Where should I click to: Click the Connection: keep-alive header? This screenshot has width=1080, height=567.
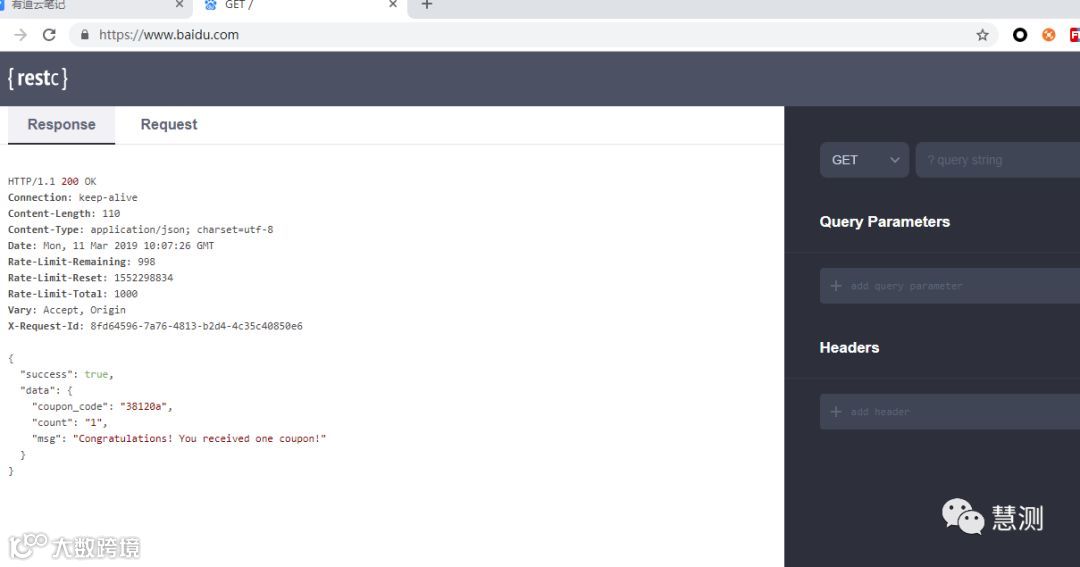(73, 198)
